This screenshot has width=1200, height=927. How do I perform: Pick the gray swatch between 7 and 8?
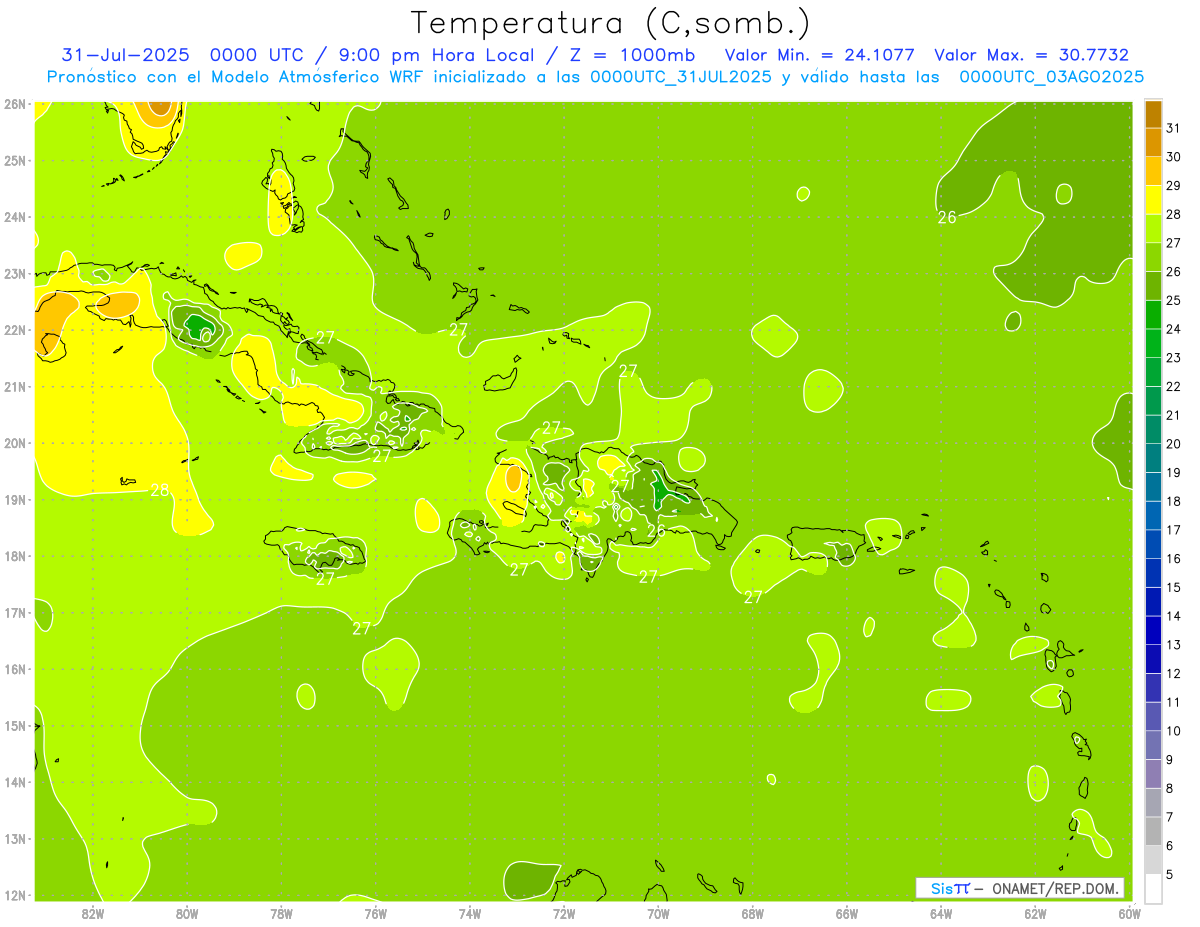(x=1153, y=802)
